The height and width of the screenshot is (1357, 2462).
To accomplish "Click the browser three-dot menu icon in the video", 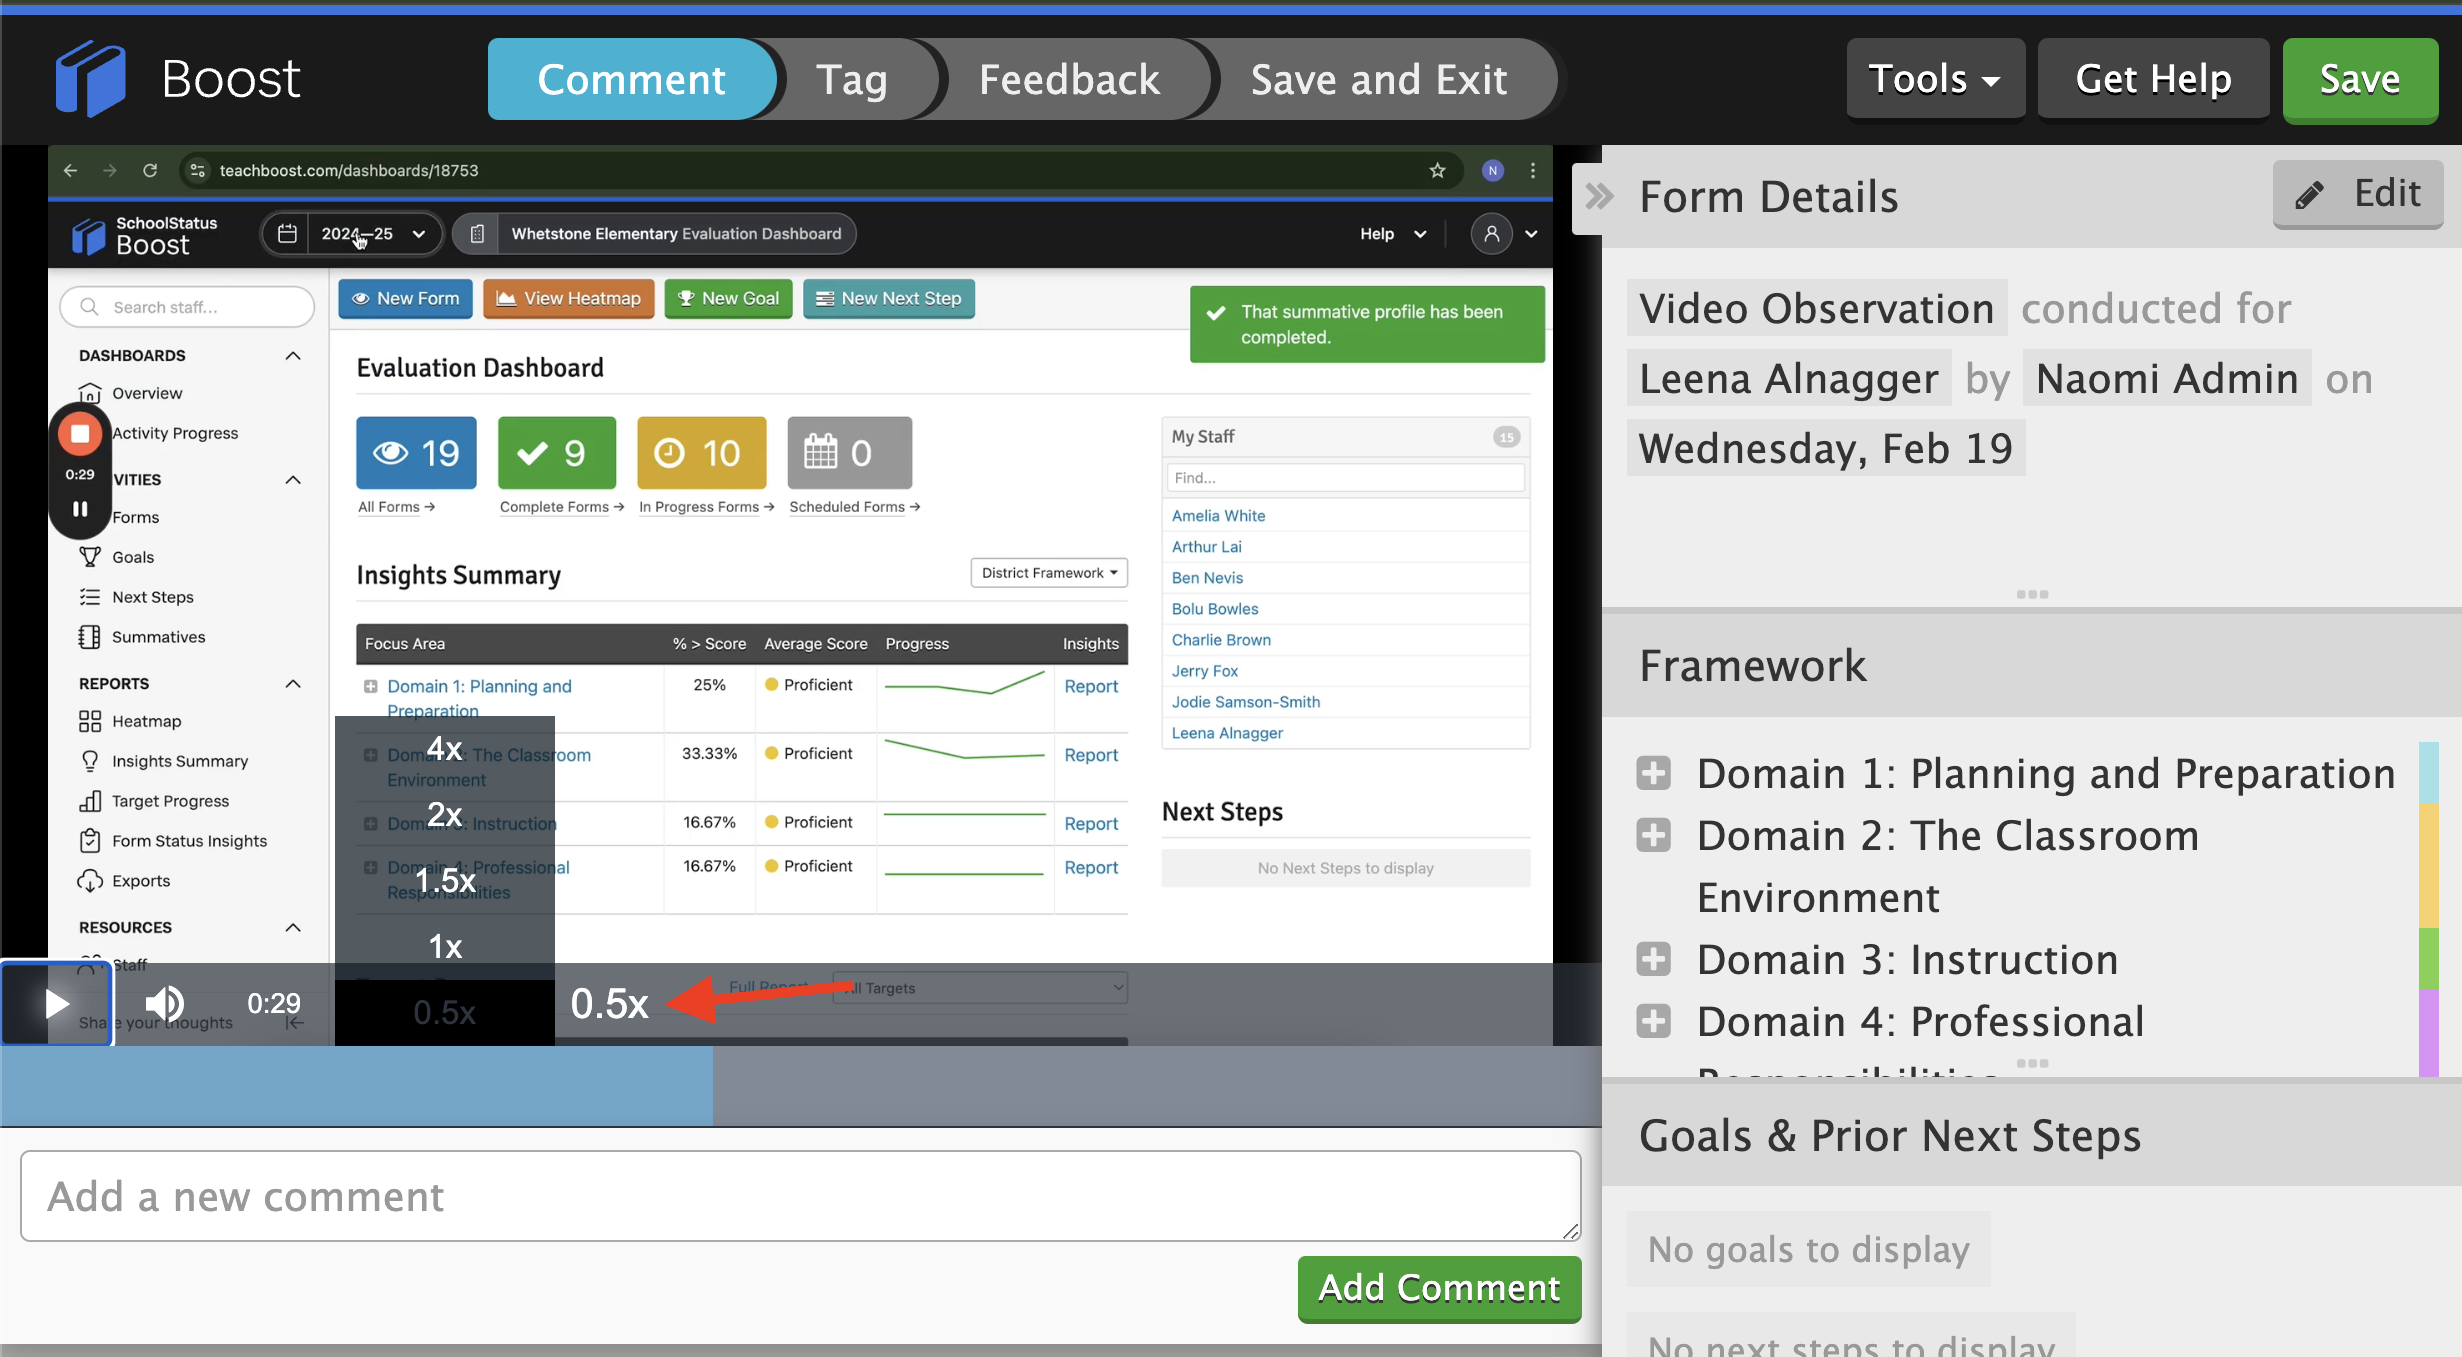I will (x=1532, y=170).
